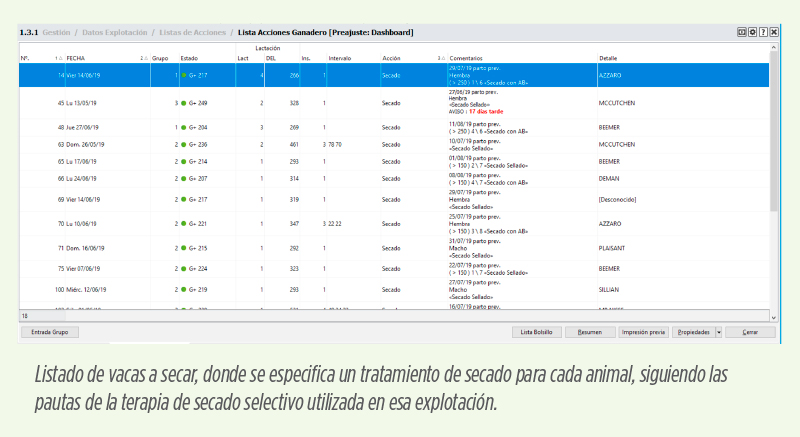800x437 pixels.
Task: Click the record count 18 in status bar
Action: coord(24,316)
